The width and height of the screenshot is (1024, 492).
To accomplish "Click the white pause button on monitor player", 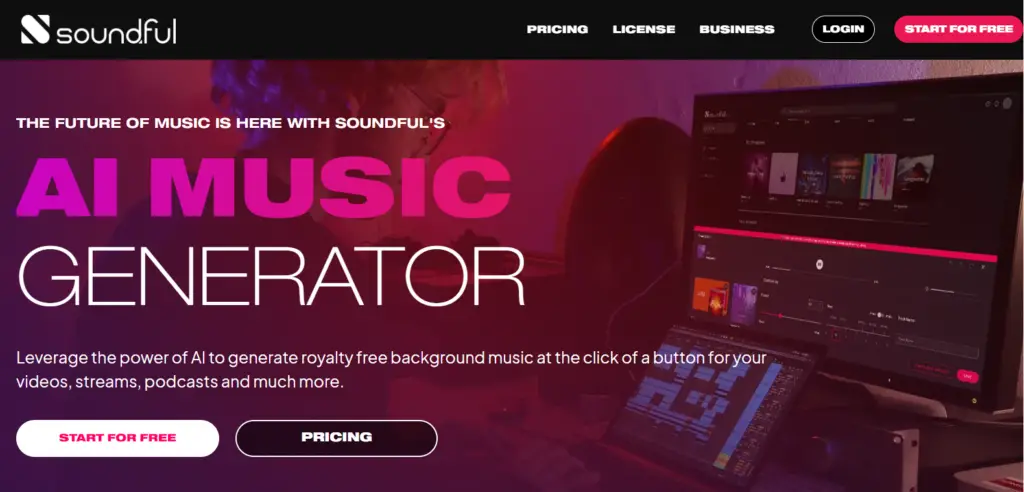I will (x=819, y=264).
